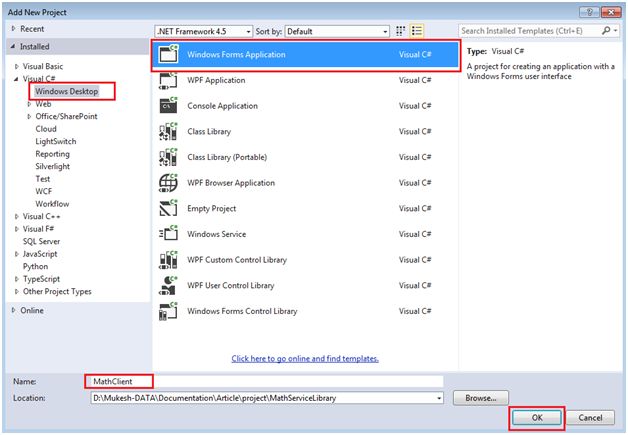Click the Class Library template icon
This screenshot has width=628, height=435.
coord(168,131)
